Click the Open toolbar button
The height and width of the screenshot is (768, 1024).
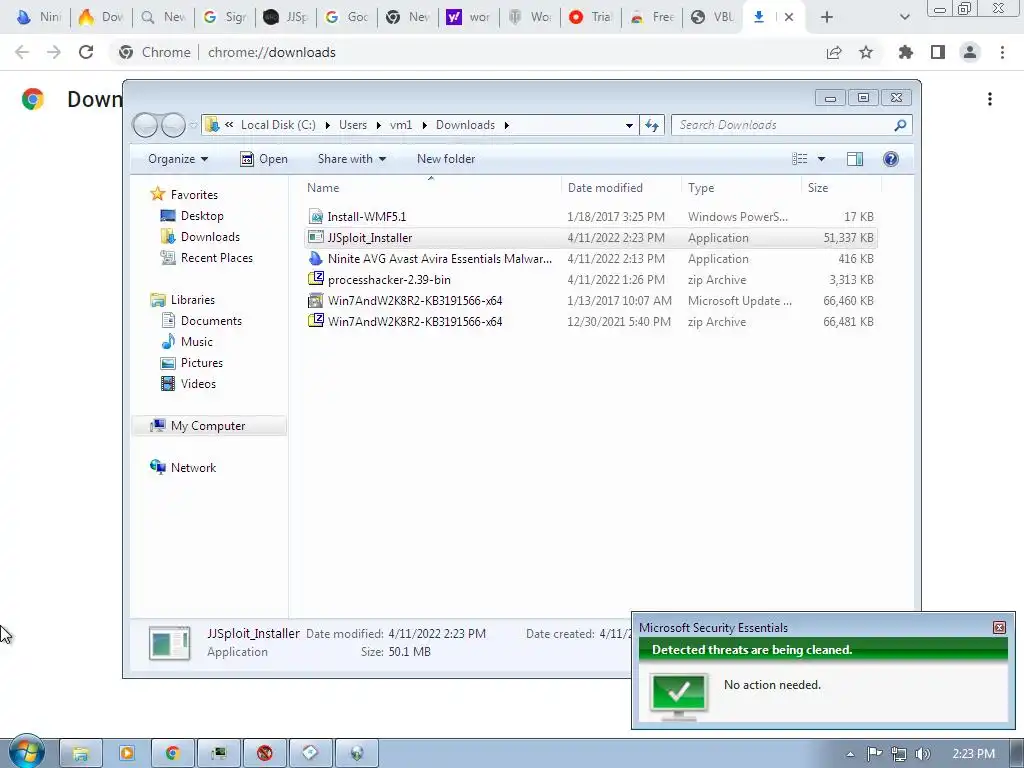click(x=264, y=159)
